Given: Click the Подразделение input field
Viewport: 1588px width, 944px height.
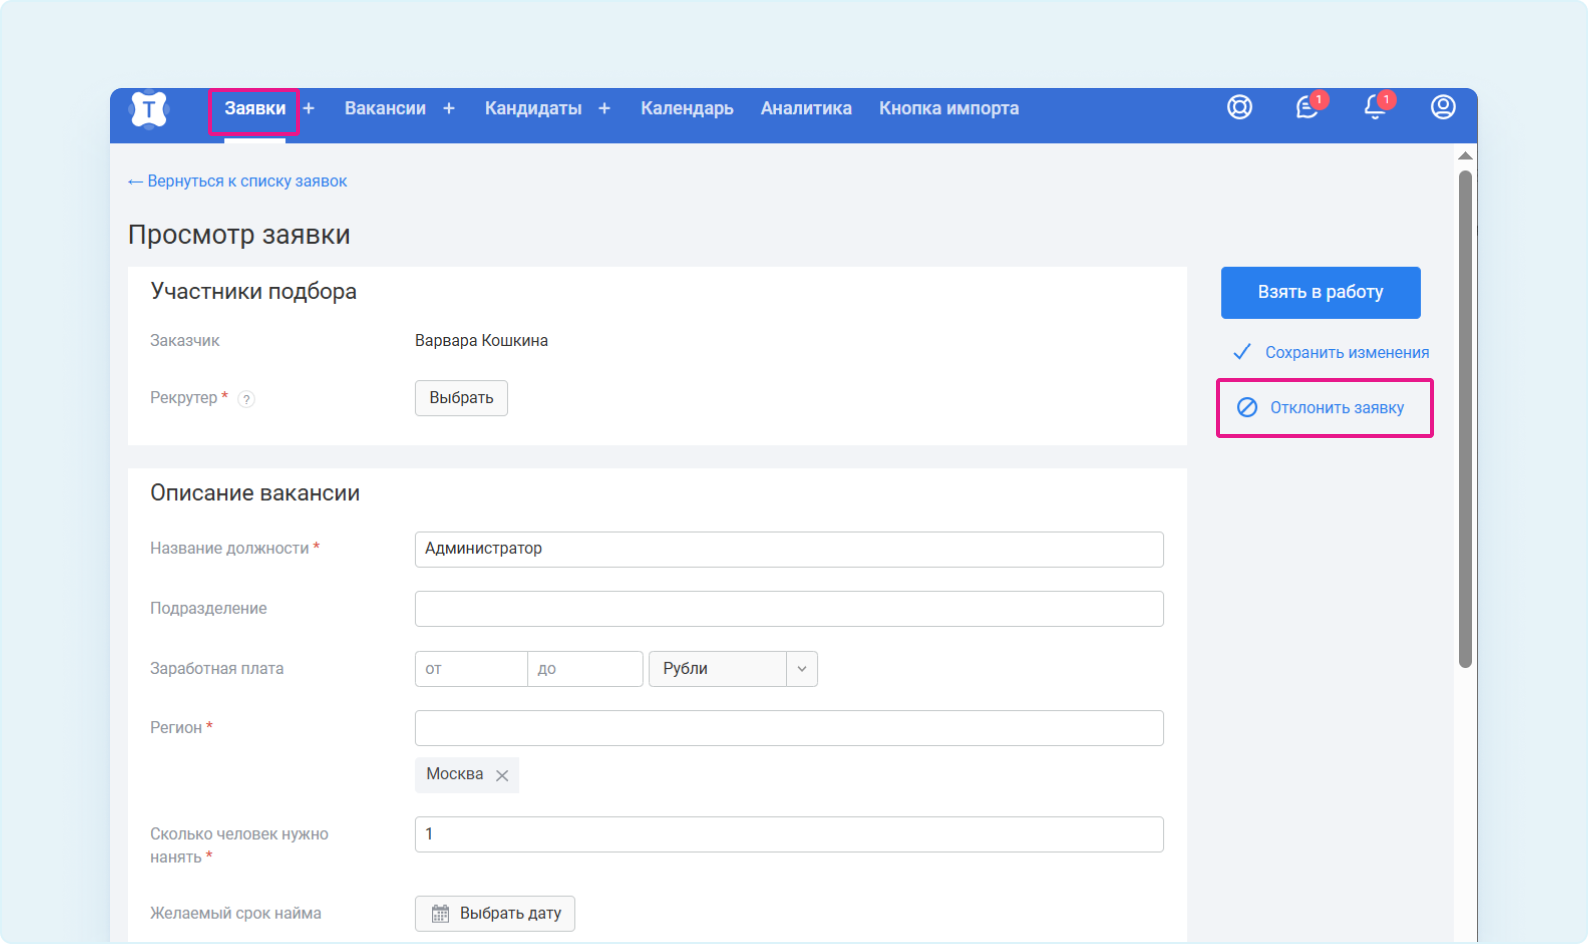Looking at the screenshot, I should pos(789,609).
